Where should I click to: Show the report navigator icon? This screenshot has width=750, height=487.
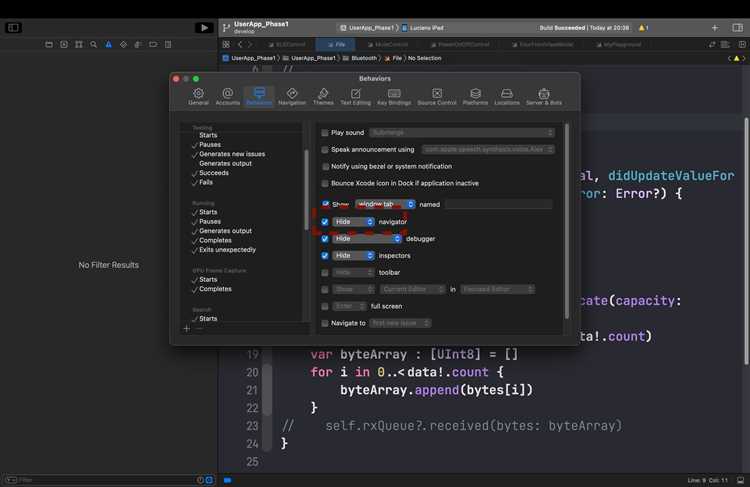(168, 44)
